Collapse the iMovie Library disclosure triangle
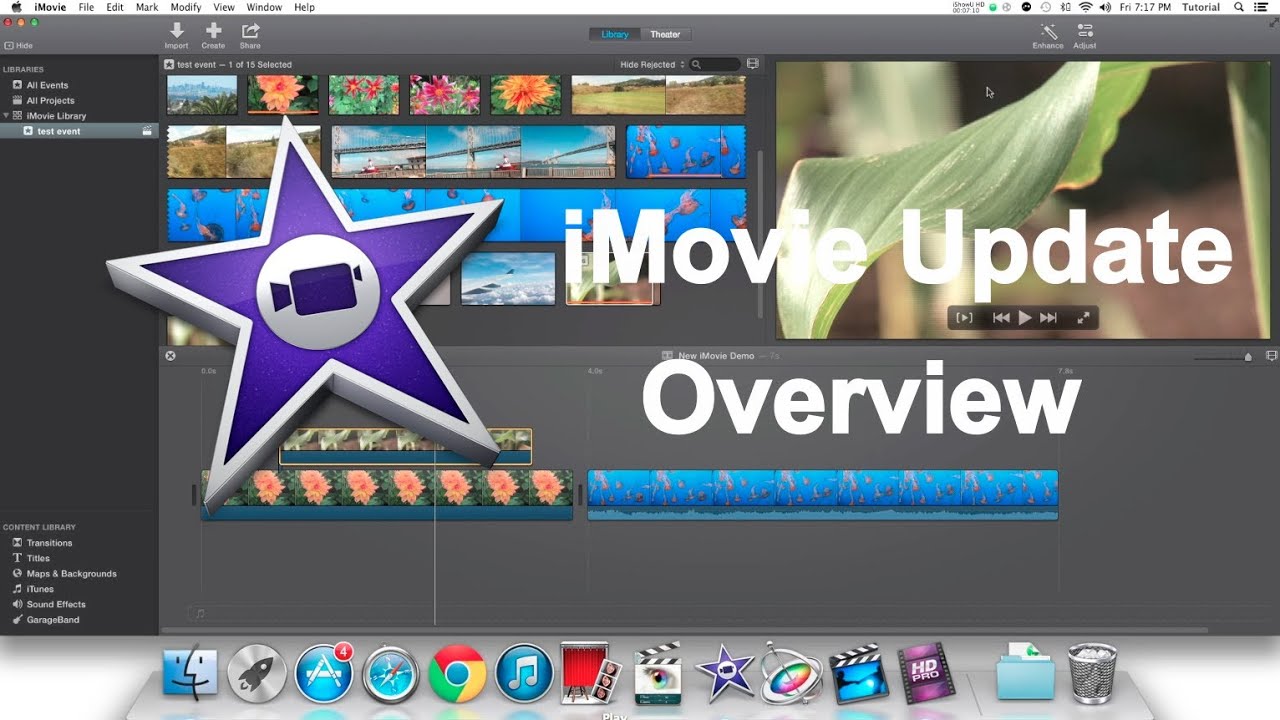Screen dimensions: 1280x720 coord(6,116)
